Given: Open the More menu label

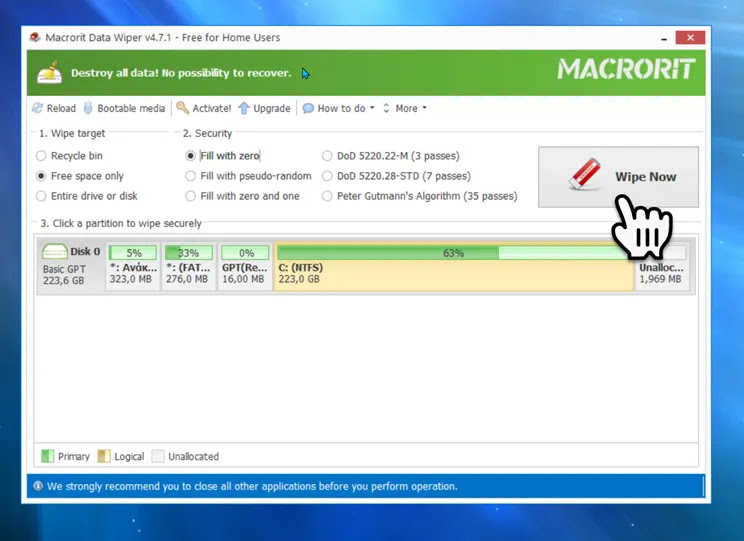Looking at the screenshot, I should [x=407, y=108].
